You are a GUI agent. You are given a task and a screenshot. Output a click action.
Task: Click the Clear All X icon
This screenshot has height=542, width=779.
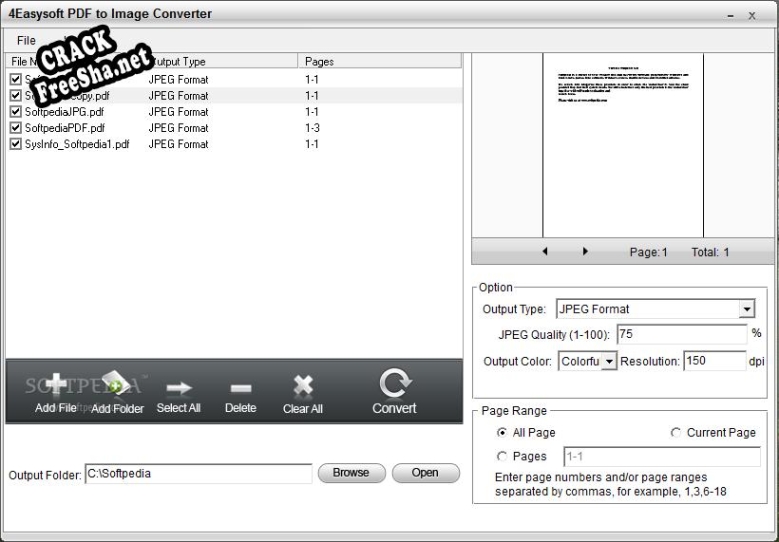302,386
